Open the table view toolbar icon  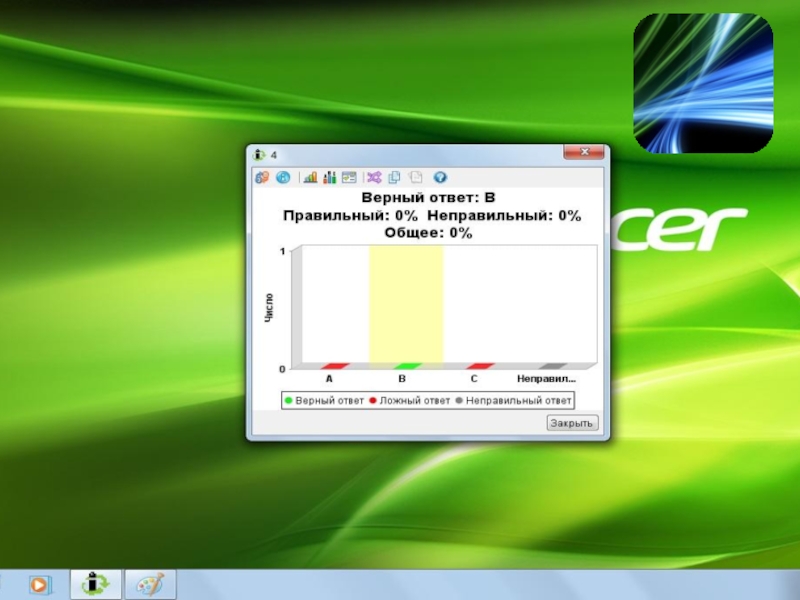[x=349, y=177]
